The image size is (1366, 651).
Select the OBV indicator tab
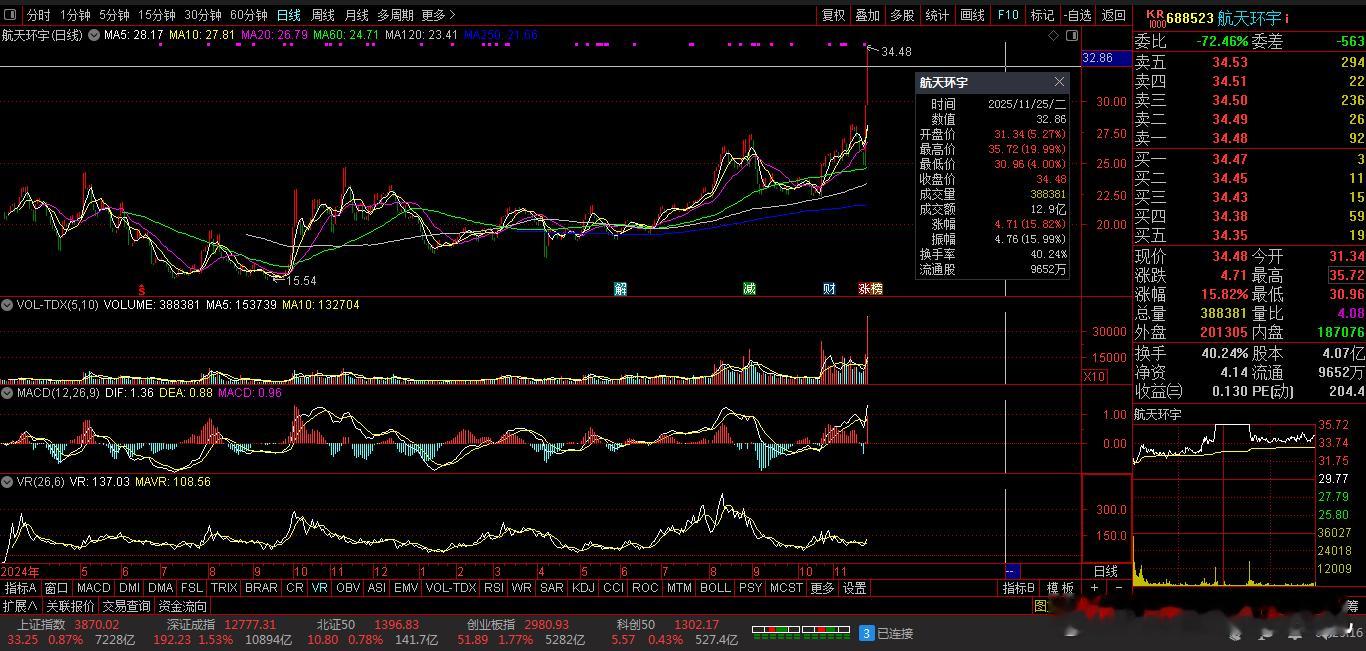[348, 588]
